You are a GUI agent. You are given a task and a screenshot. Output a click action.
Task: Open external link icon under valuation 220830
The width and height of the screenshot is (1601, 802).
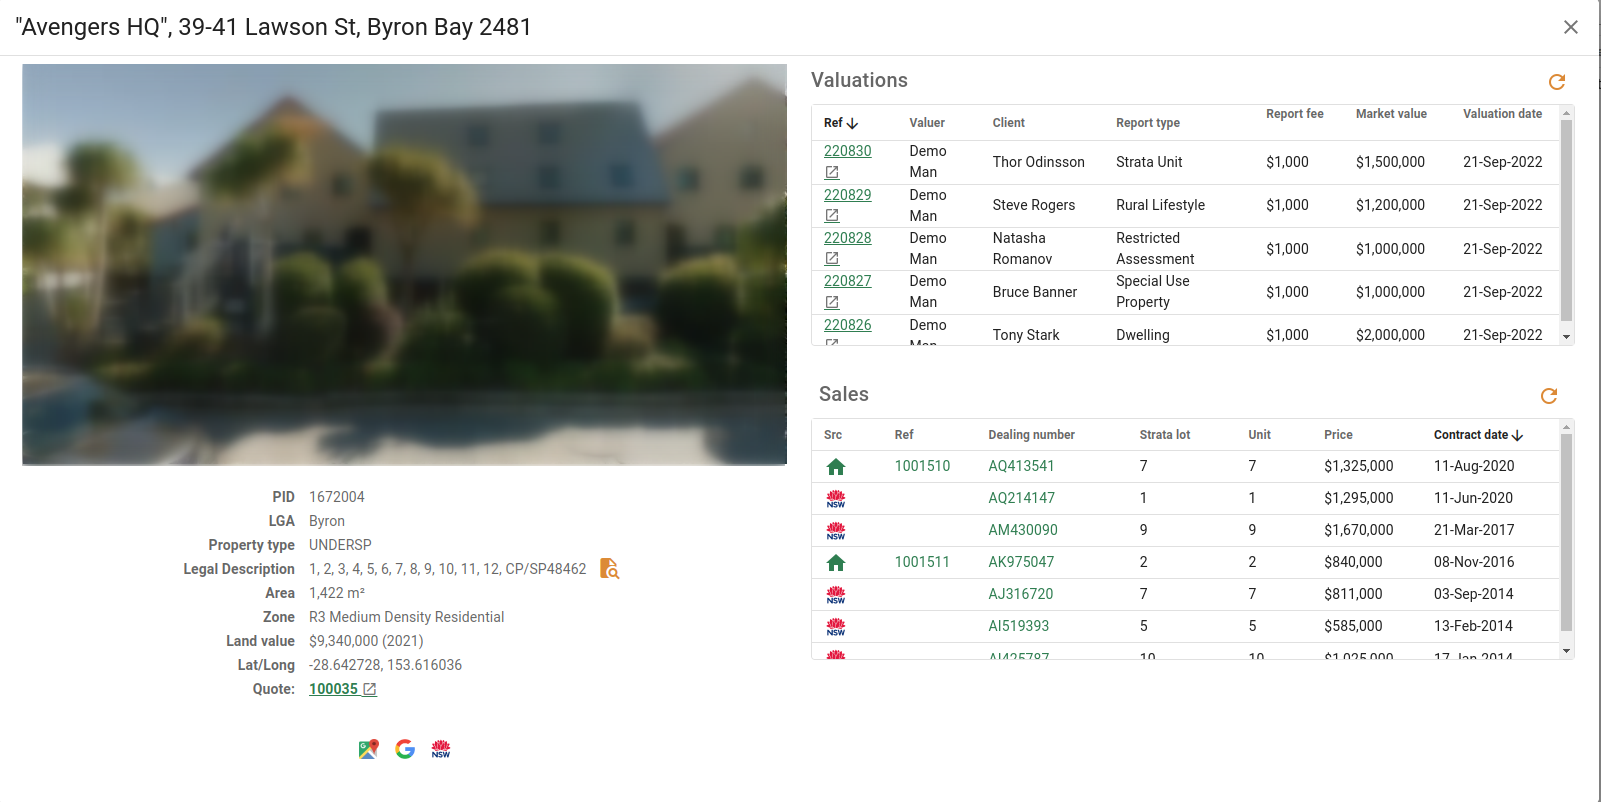pyautogui.click(x=832, y=173)
